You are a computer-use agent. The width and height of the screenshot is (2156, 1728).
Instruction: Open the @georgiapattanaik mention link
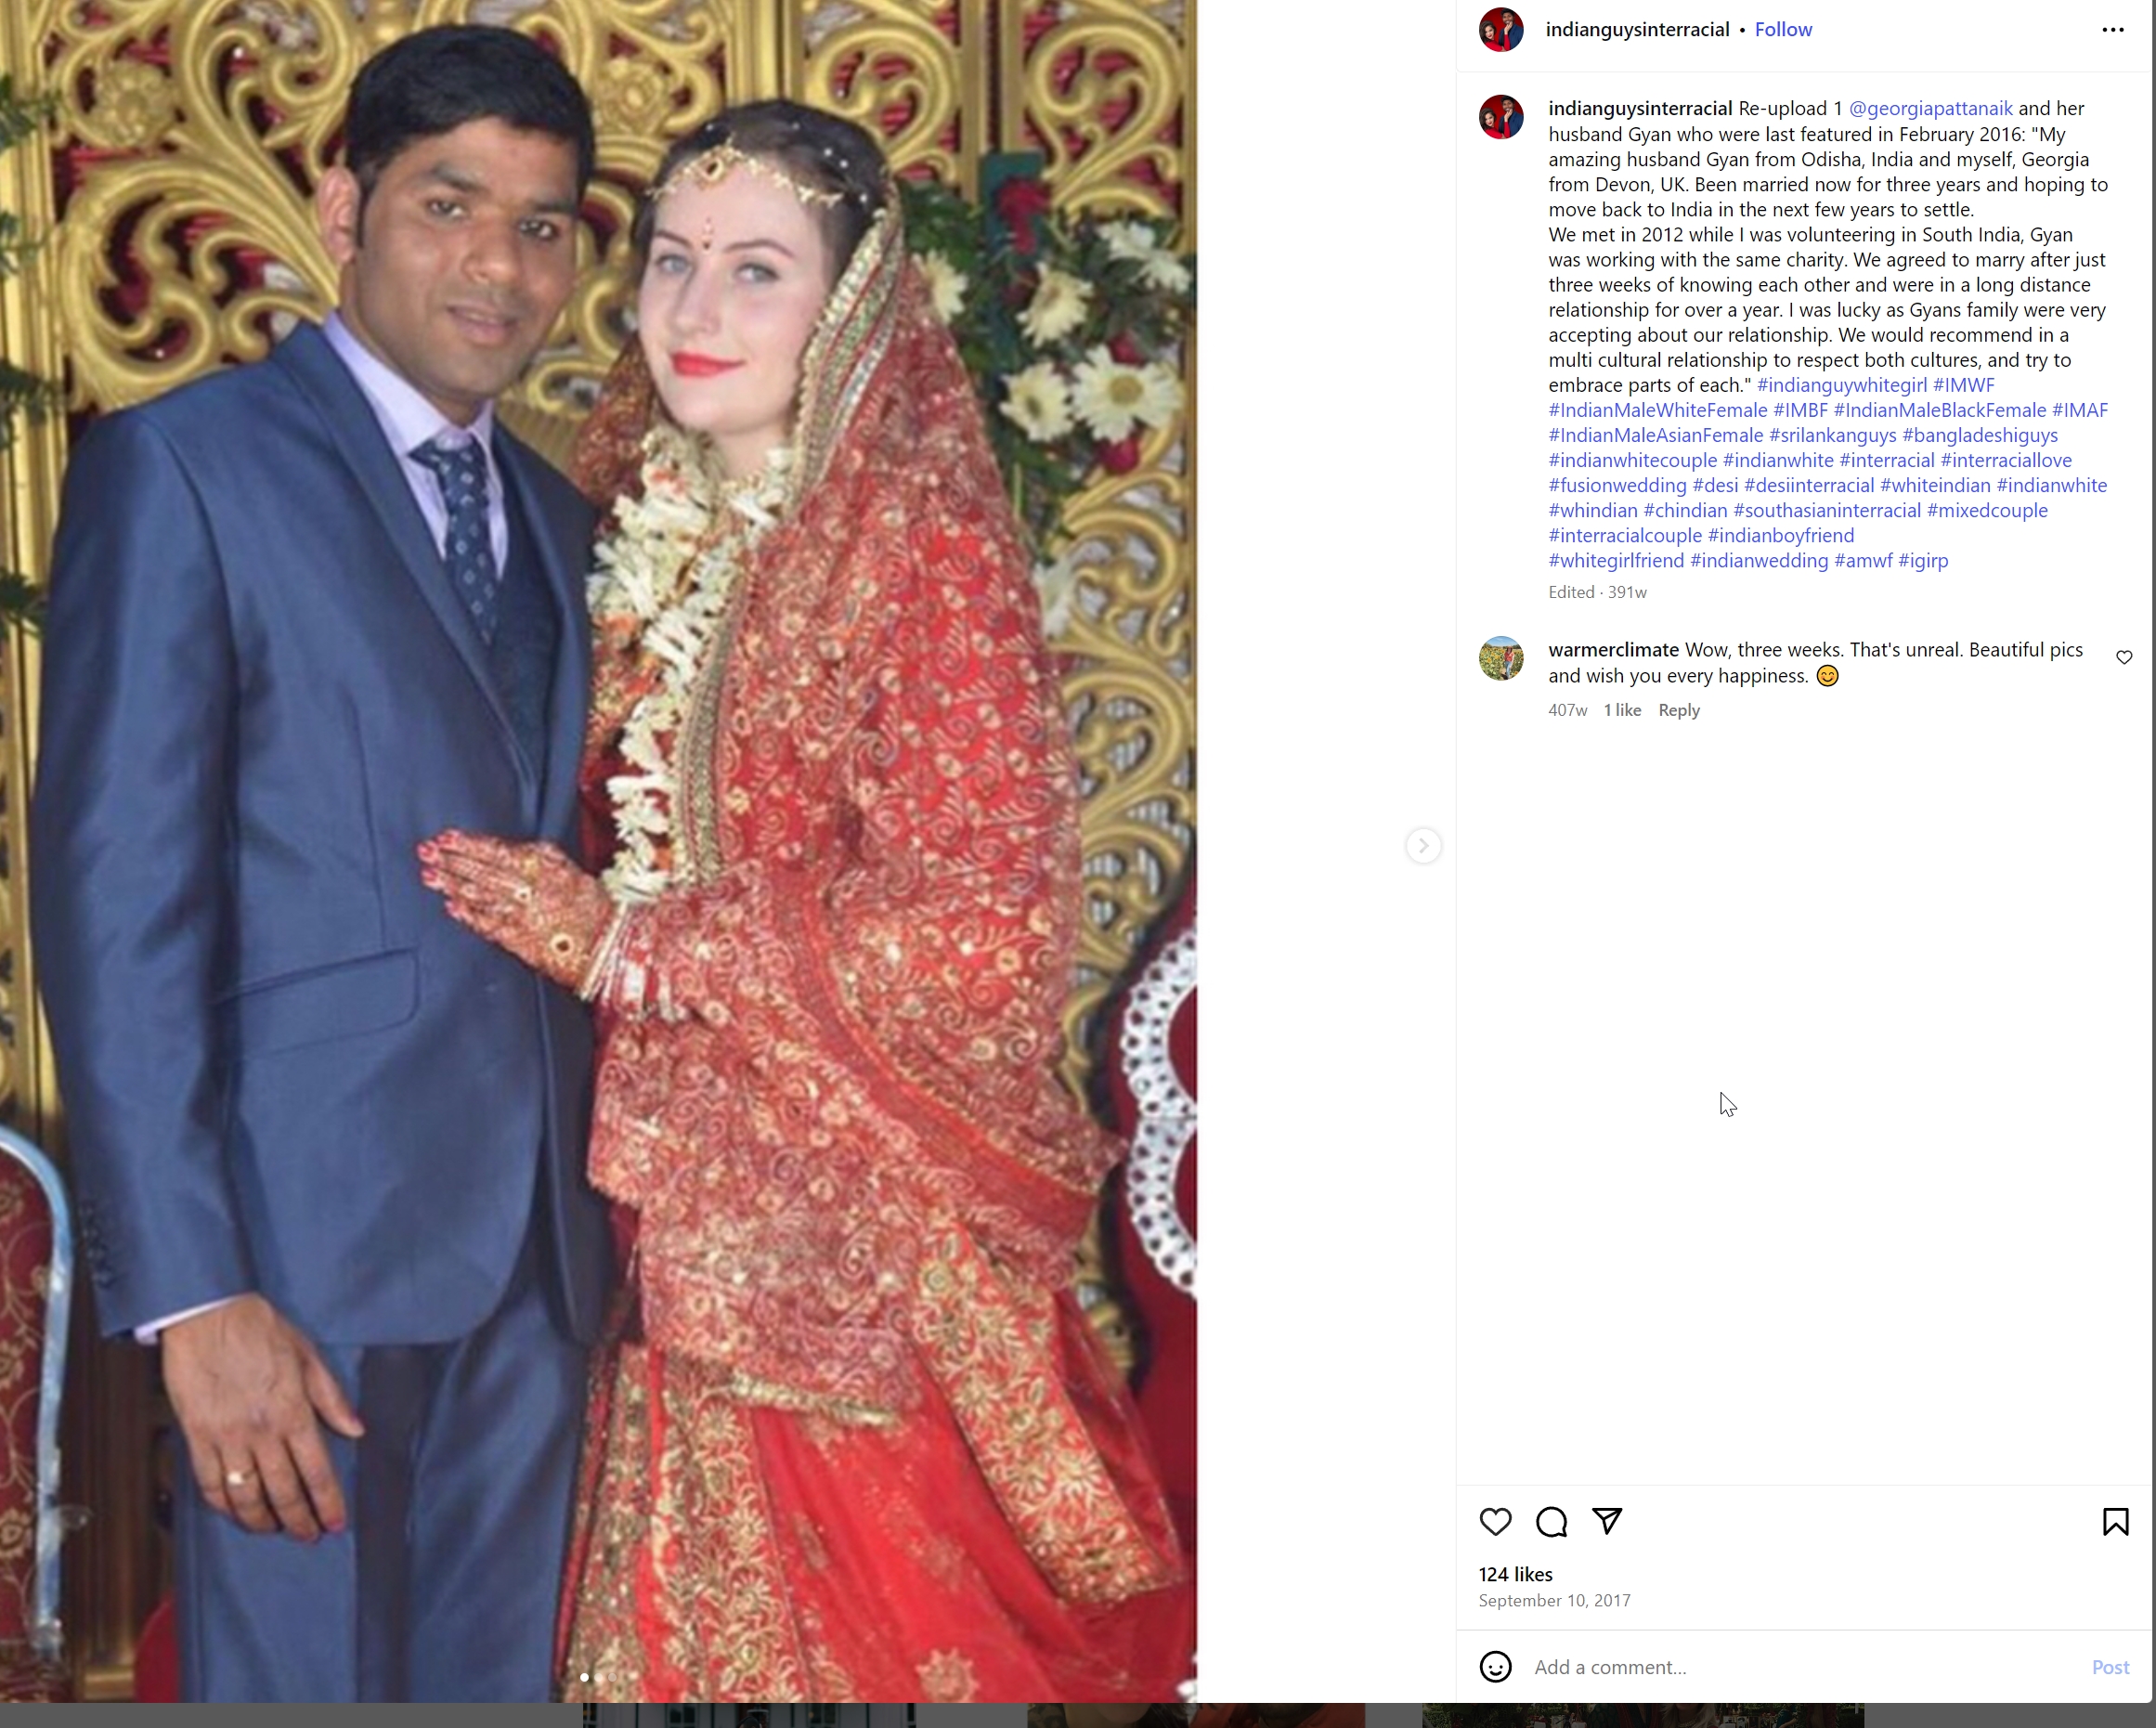[1930, 109]
